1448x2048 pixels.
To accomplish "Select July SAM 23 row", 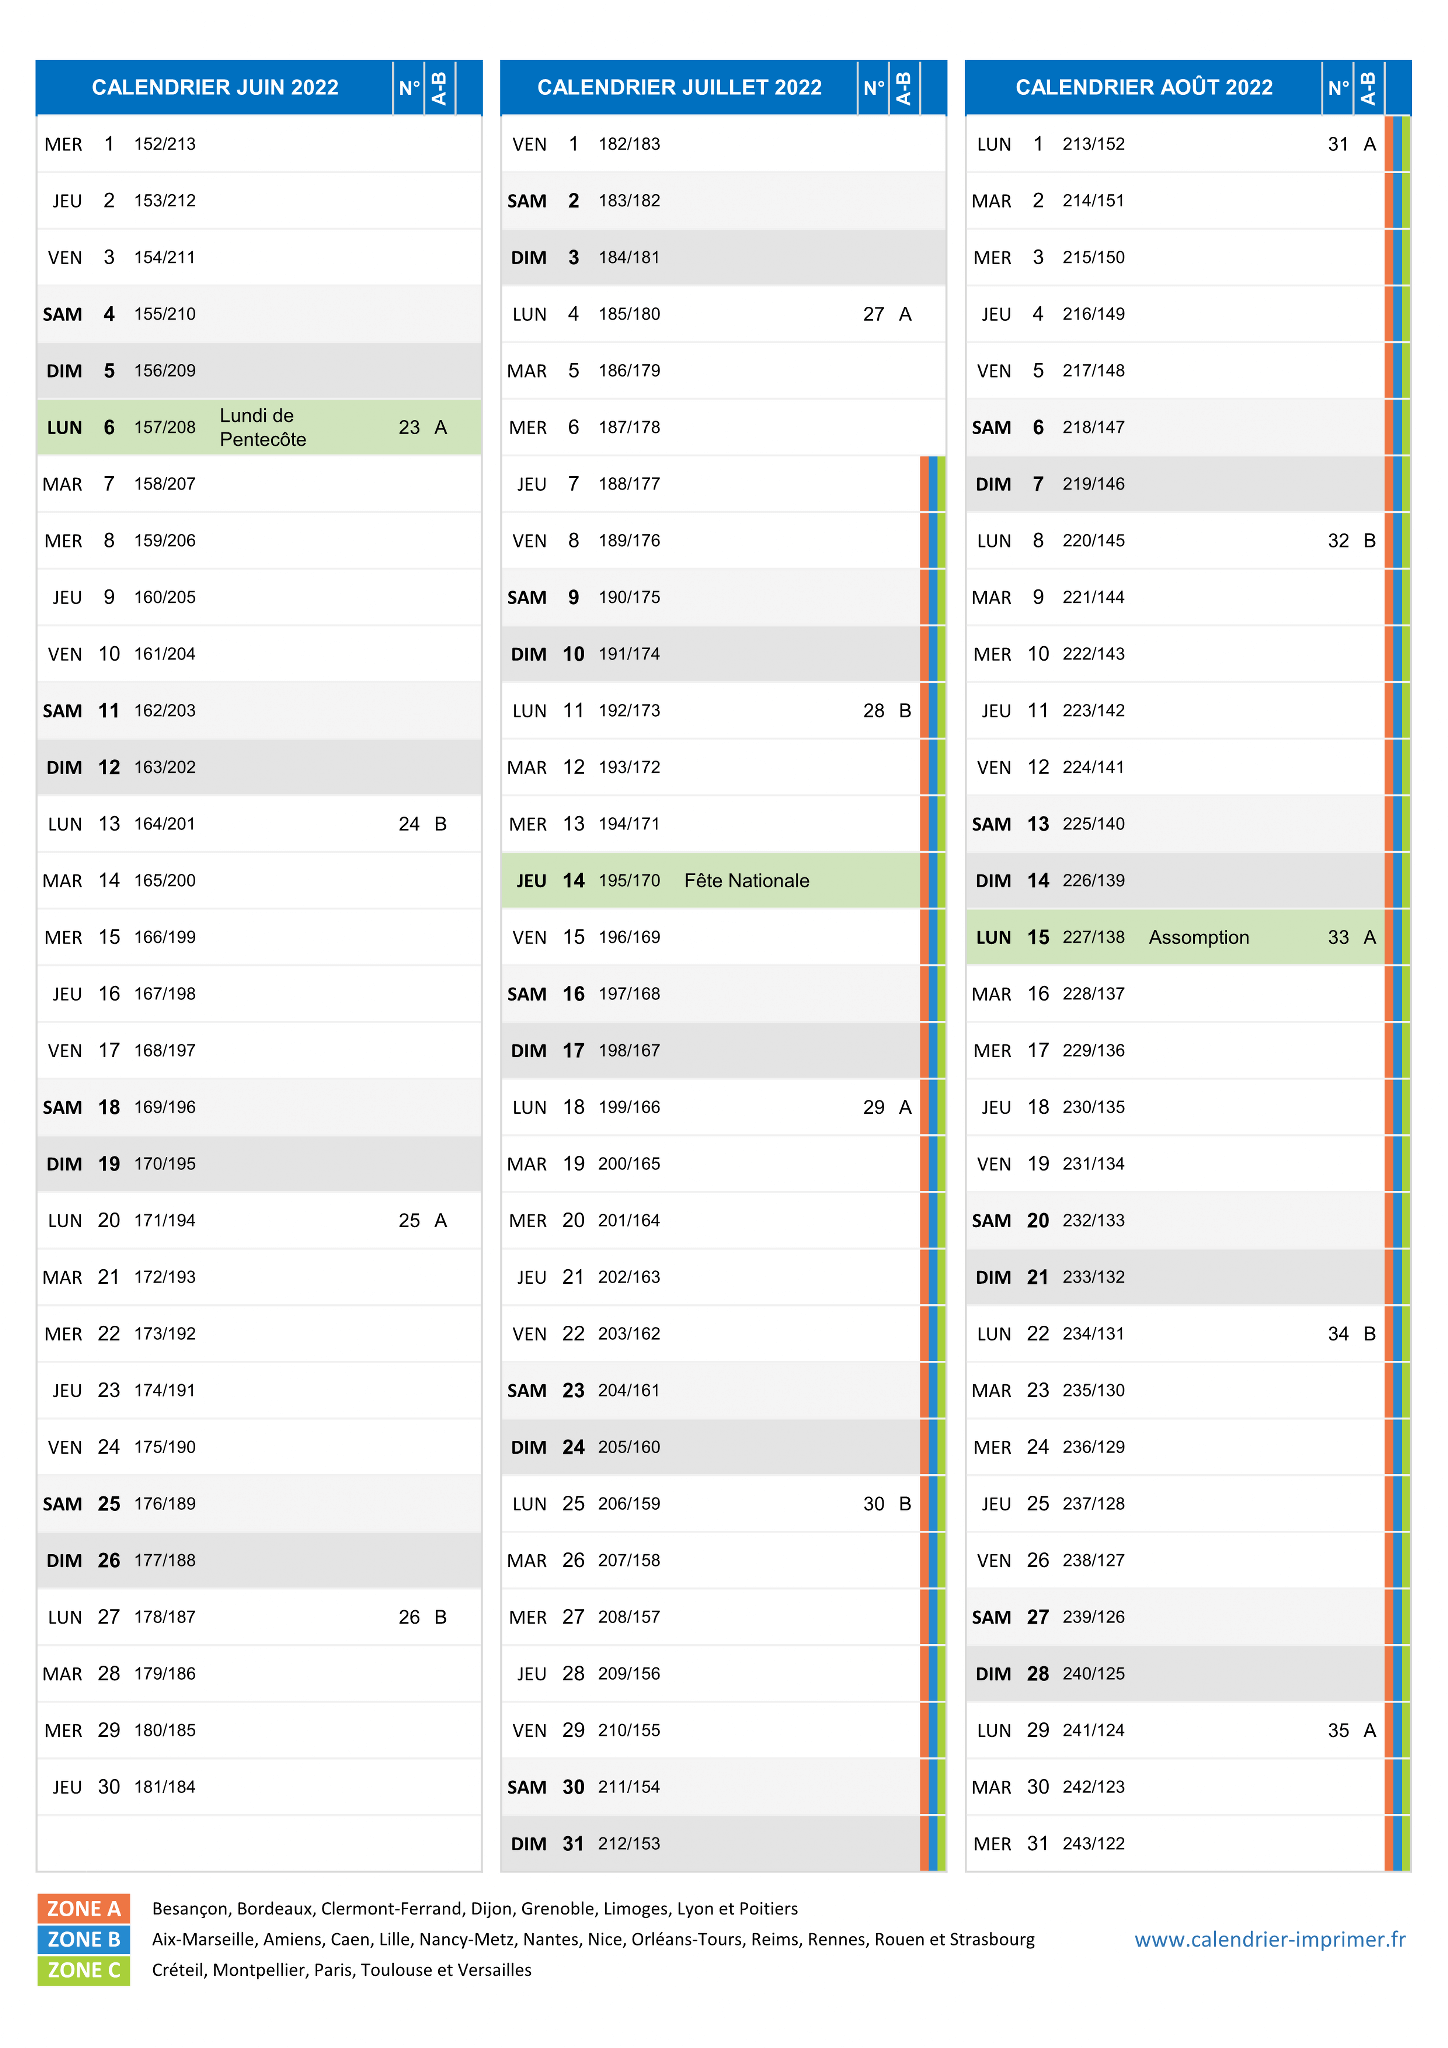I will (723, 1391).
